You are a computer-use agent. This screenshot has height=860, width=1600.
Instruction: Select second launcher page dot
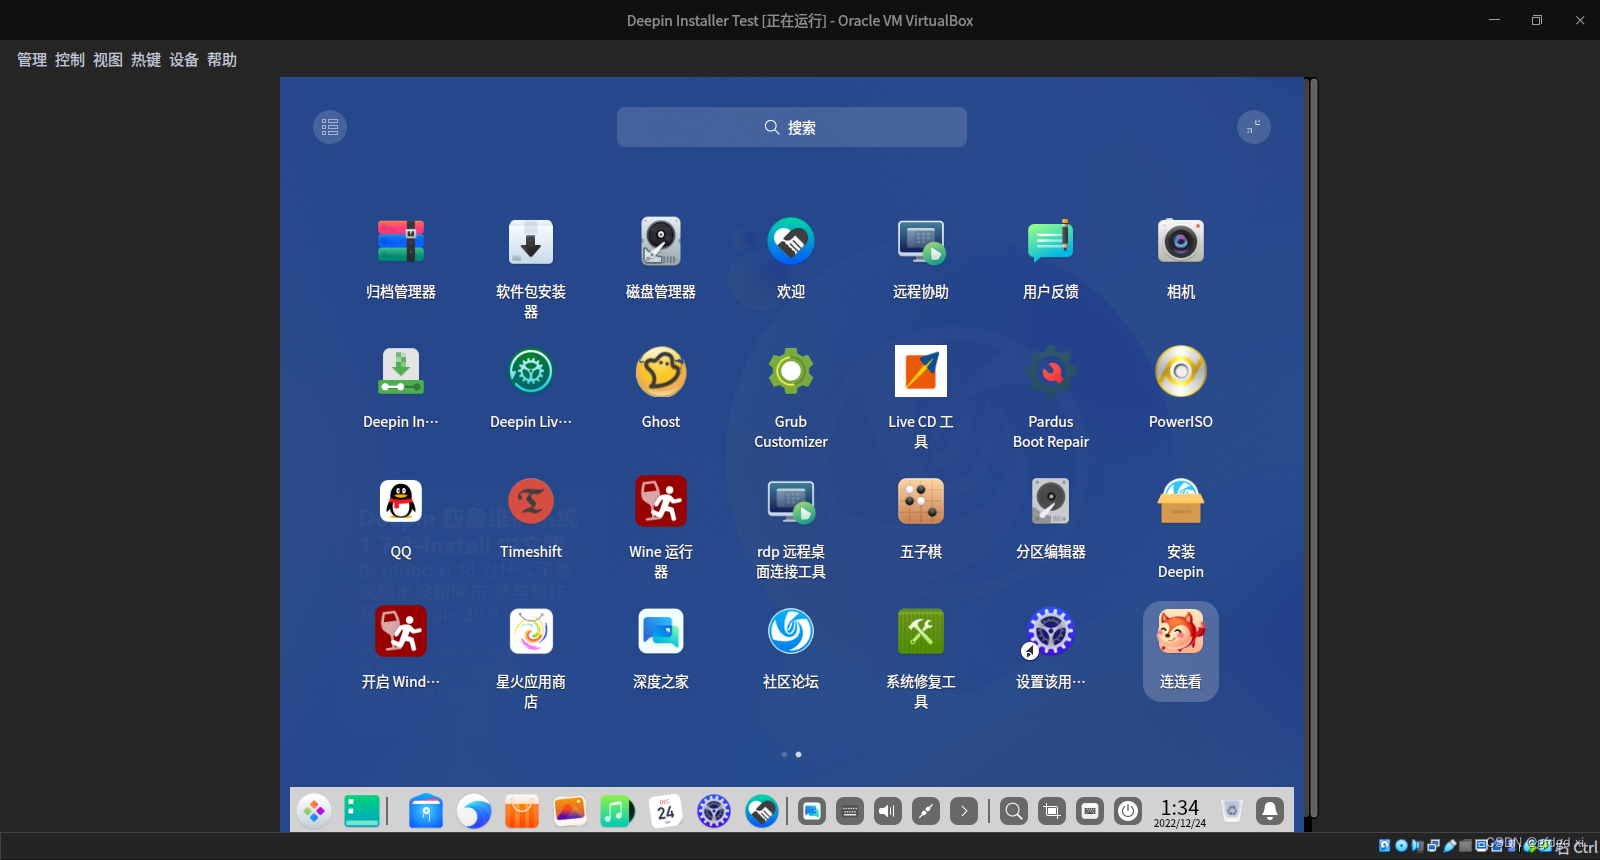[x=798, y=755]
